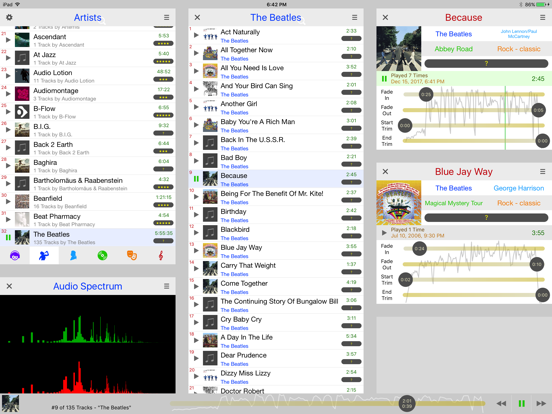552x414 pixels.
Task: Skip to previous track with rewind button
Action: [501, 403]
